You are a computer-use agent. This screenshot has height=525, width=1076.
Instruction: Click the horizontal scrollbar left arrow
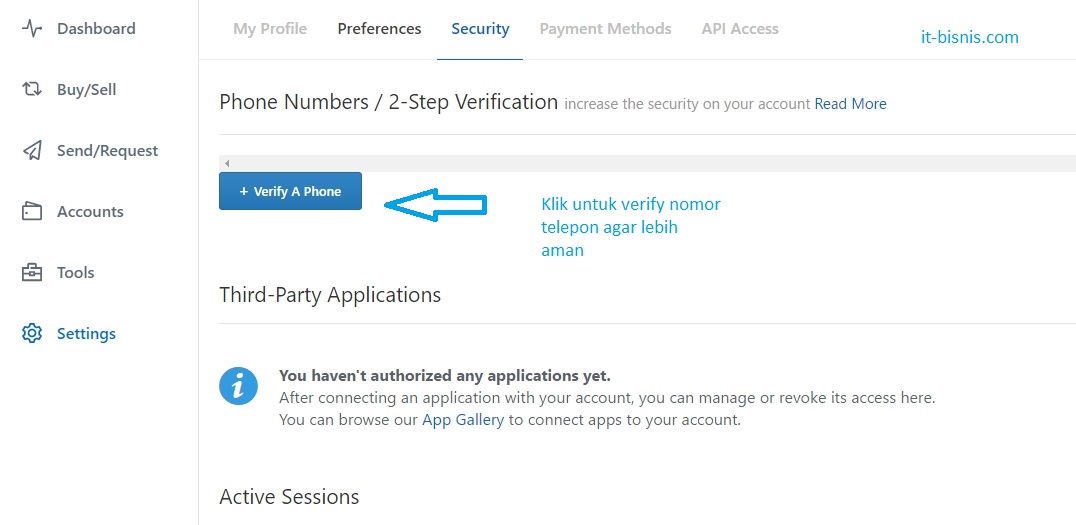(x=227, y=163)
